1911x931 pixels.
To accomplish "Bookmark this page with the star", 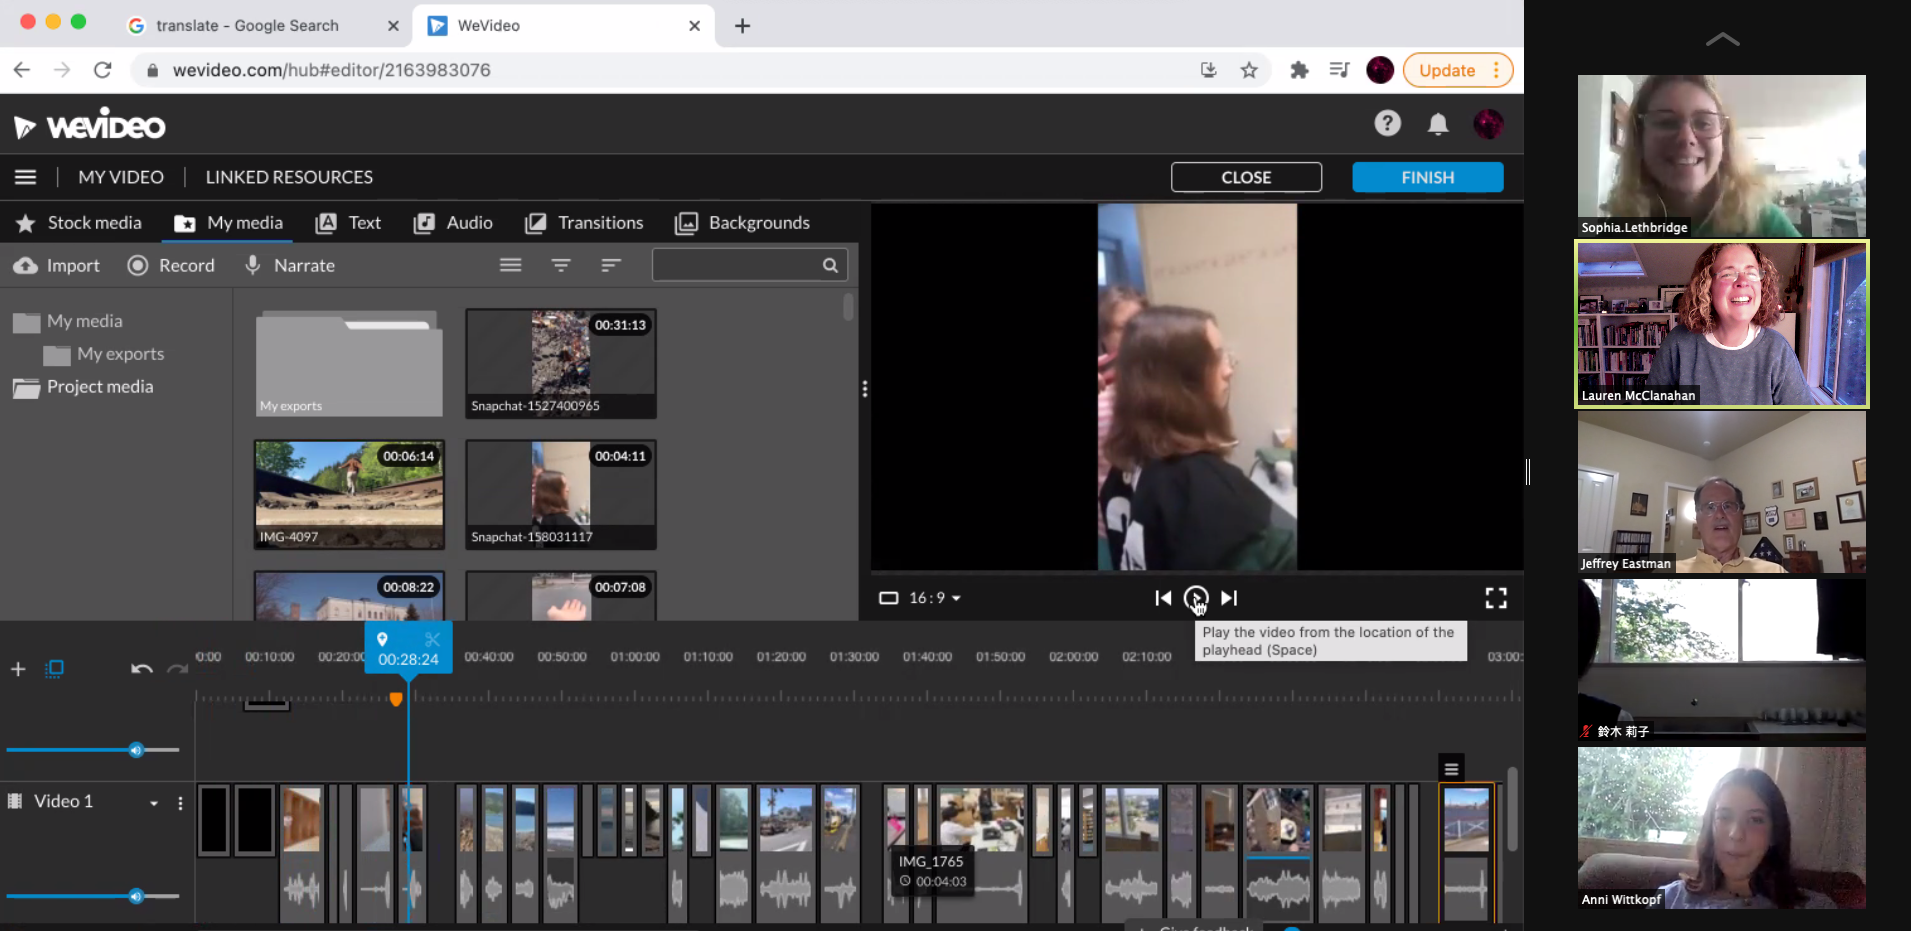I will pos(1249,70).
